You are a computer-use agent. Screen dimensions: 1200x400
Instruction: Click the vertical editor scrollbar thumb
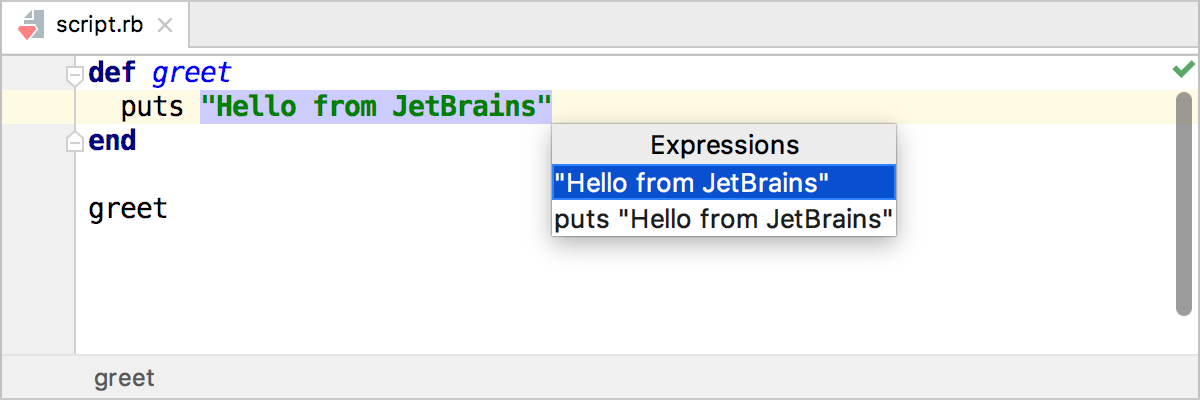1183,200
